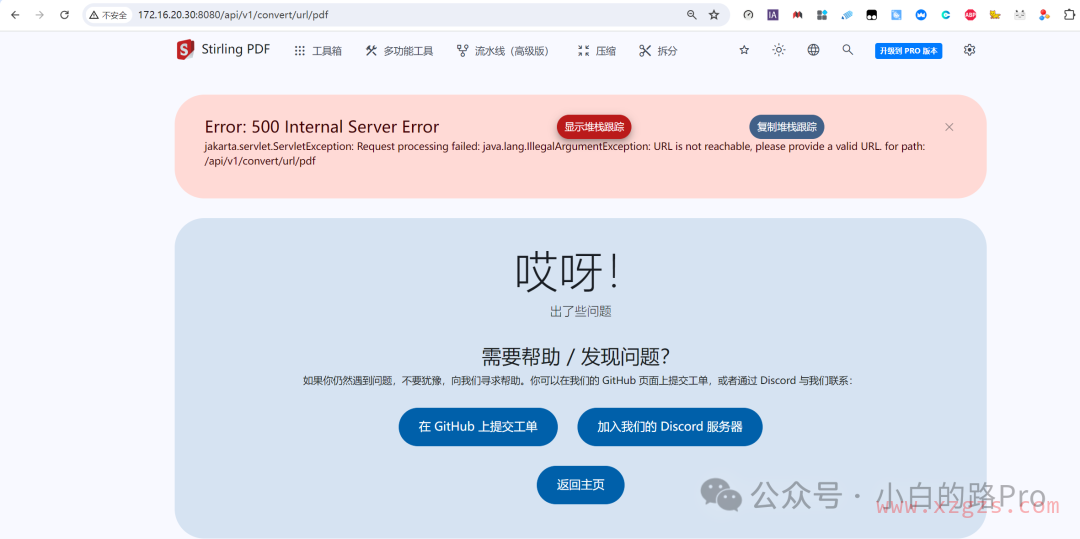Open the 工具箱 toolbox menu
The height and width of the screenshot is (539, 1080).
click(318, 50)
